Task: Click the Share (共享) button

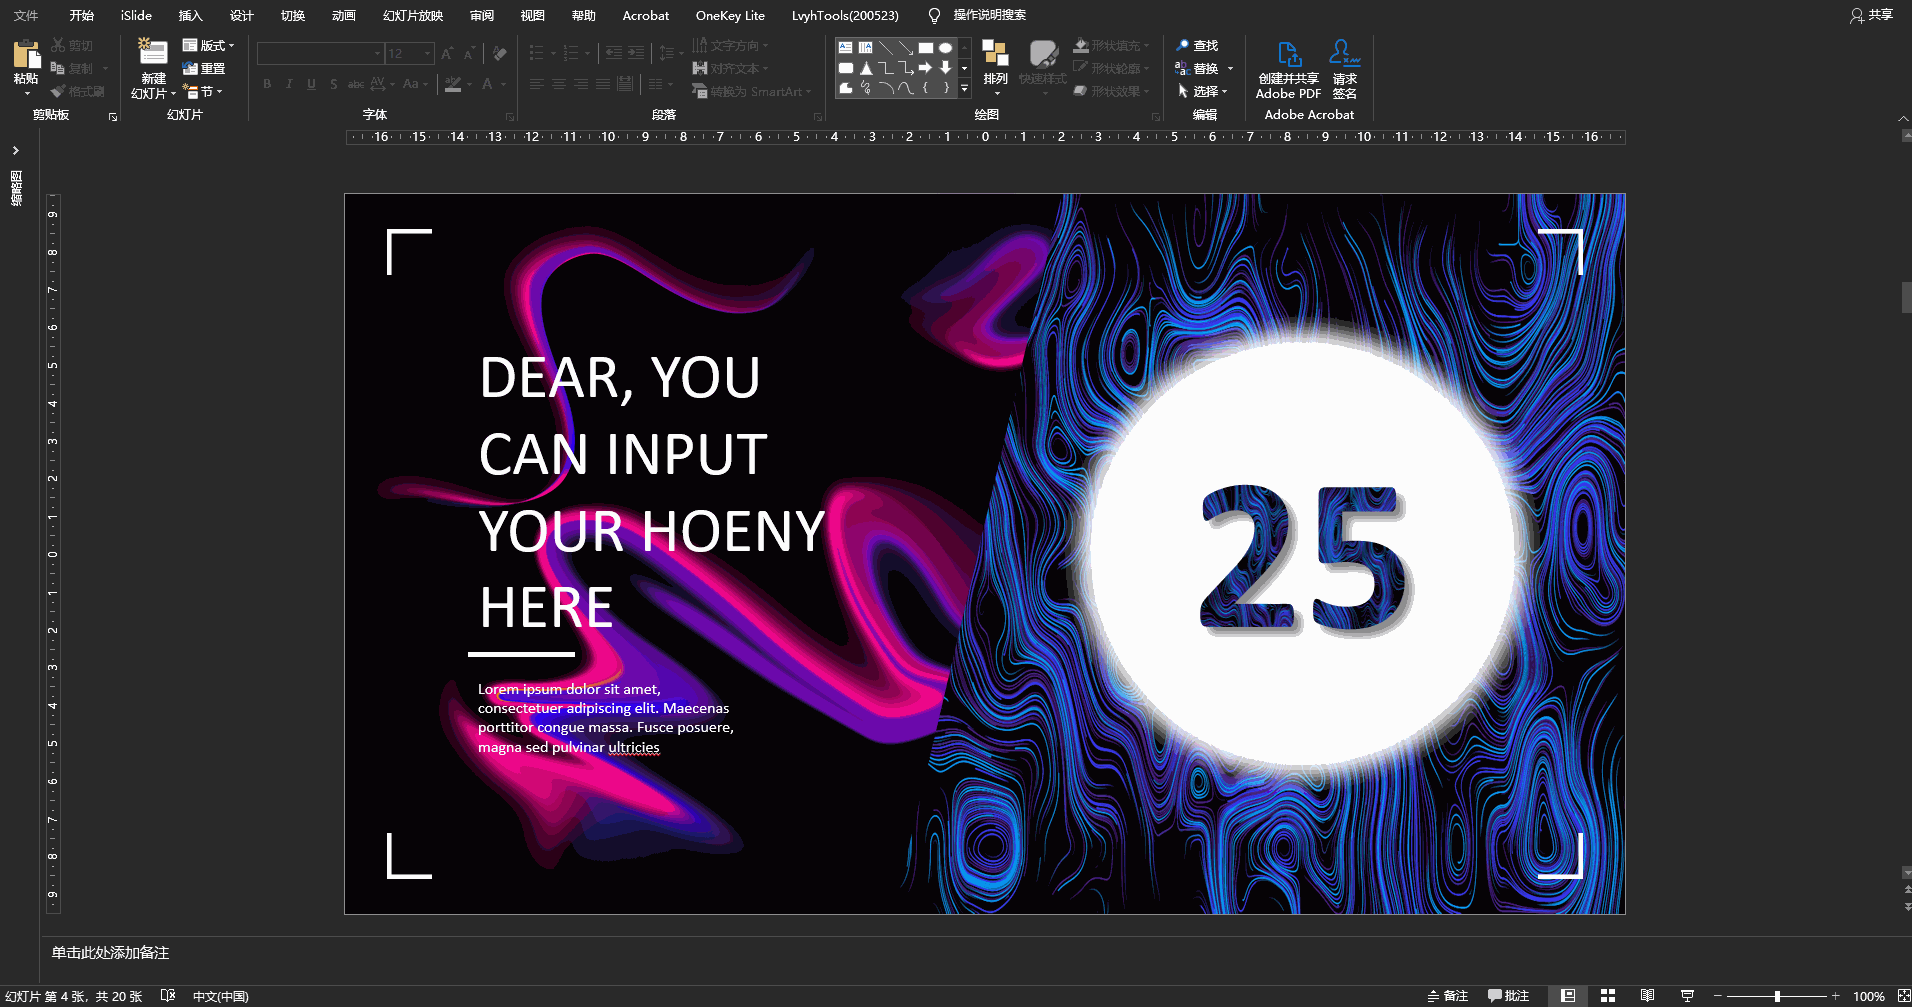Action: [x=1871, y=15]
